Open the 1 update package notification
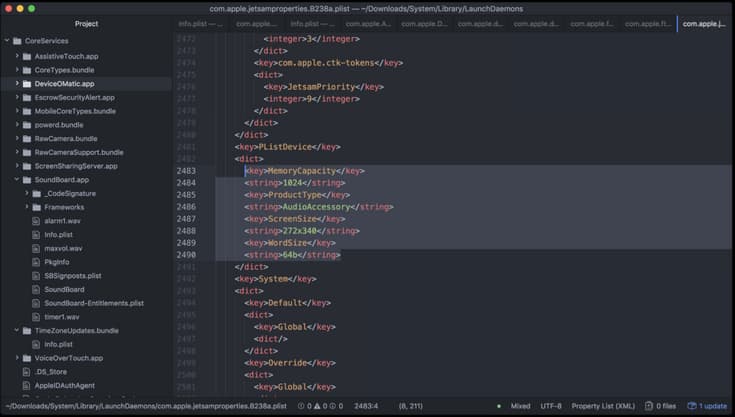Viewport: 735px width, 417px height. (x=707, y=406)
